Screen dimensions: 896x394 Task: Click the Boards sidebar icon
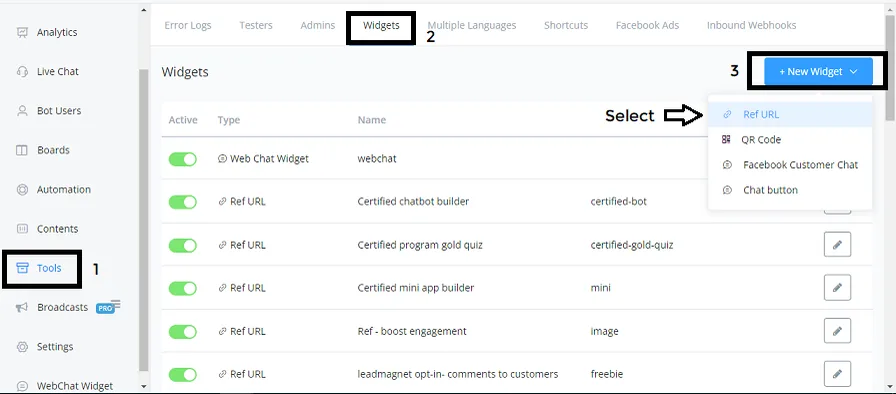(22, 150)
